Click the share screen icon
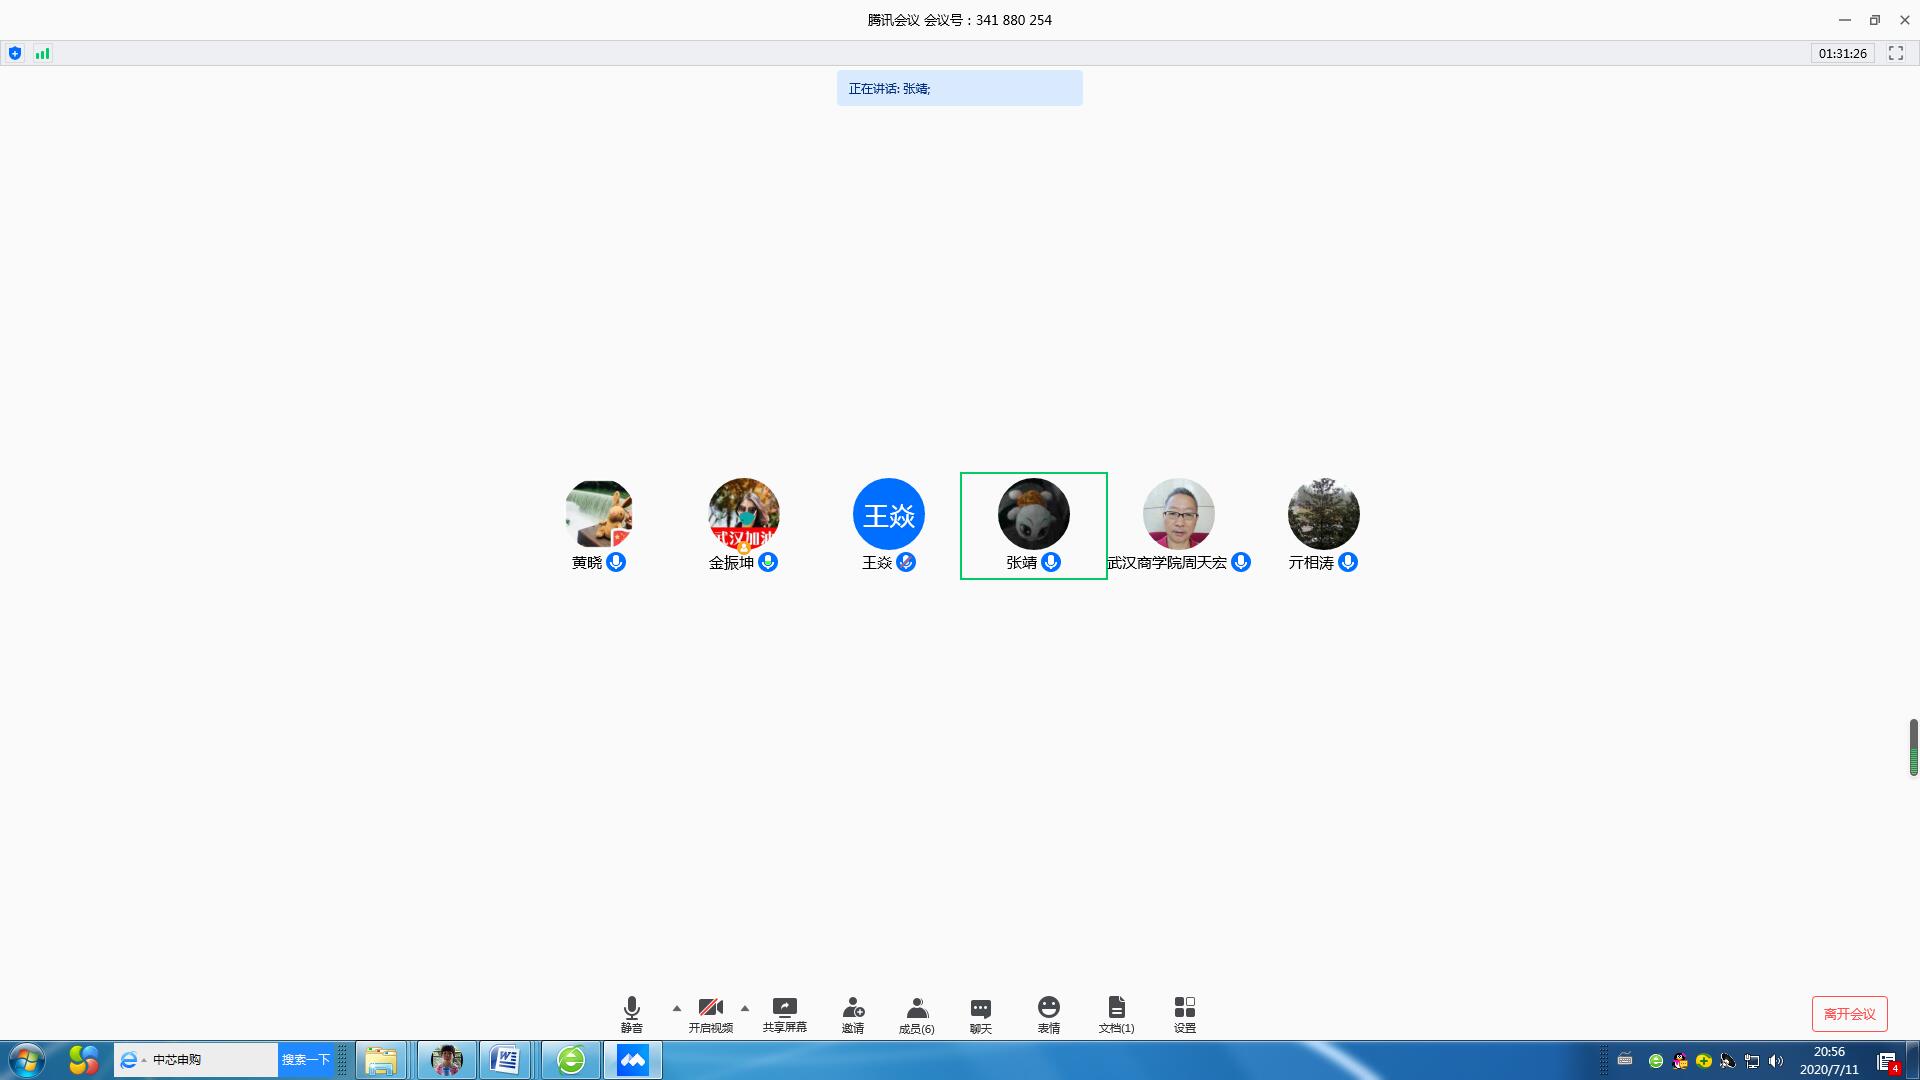 tap(784, 1008)
